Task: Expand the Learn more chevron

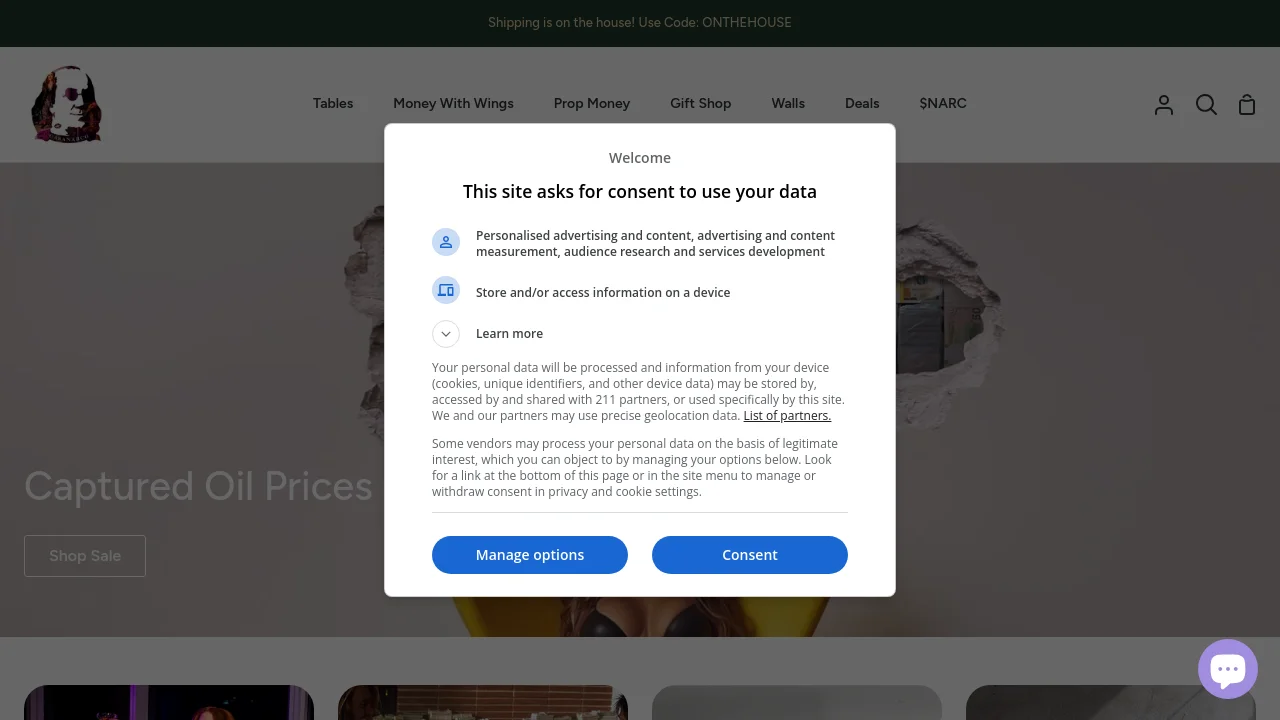Action: tap(446, 333)
